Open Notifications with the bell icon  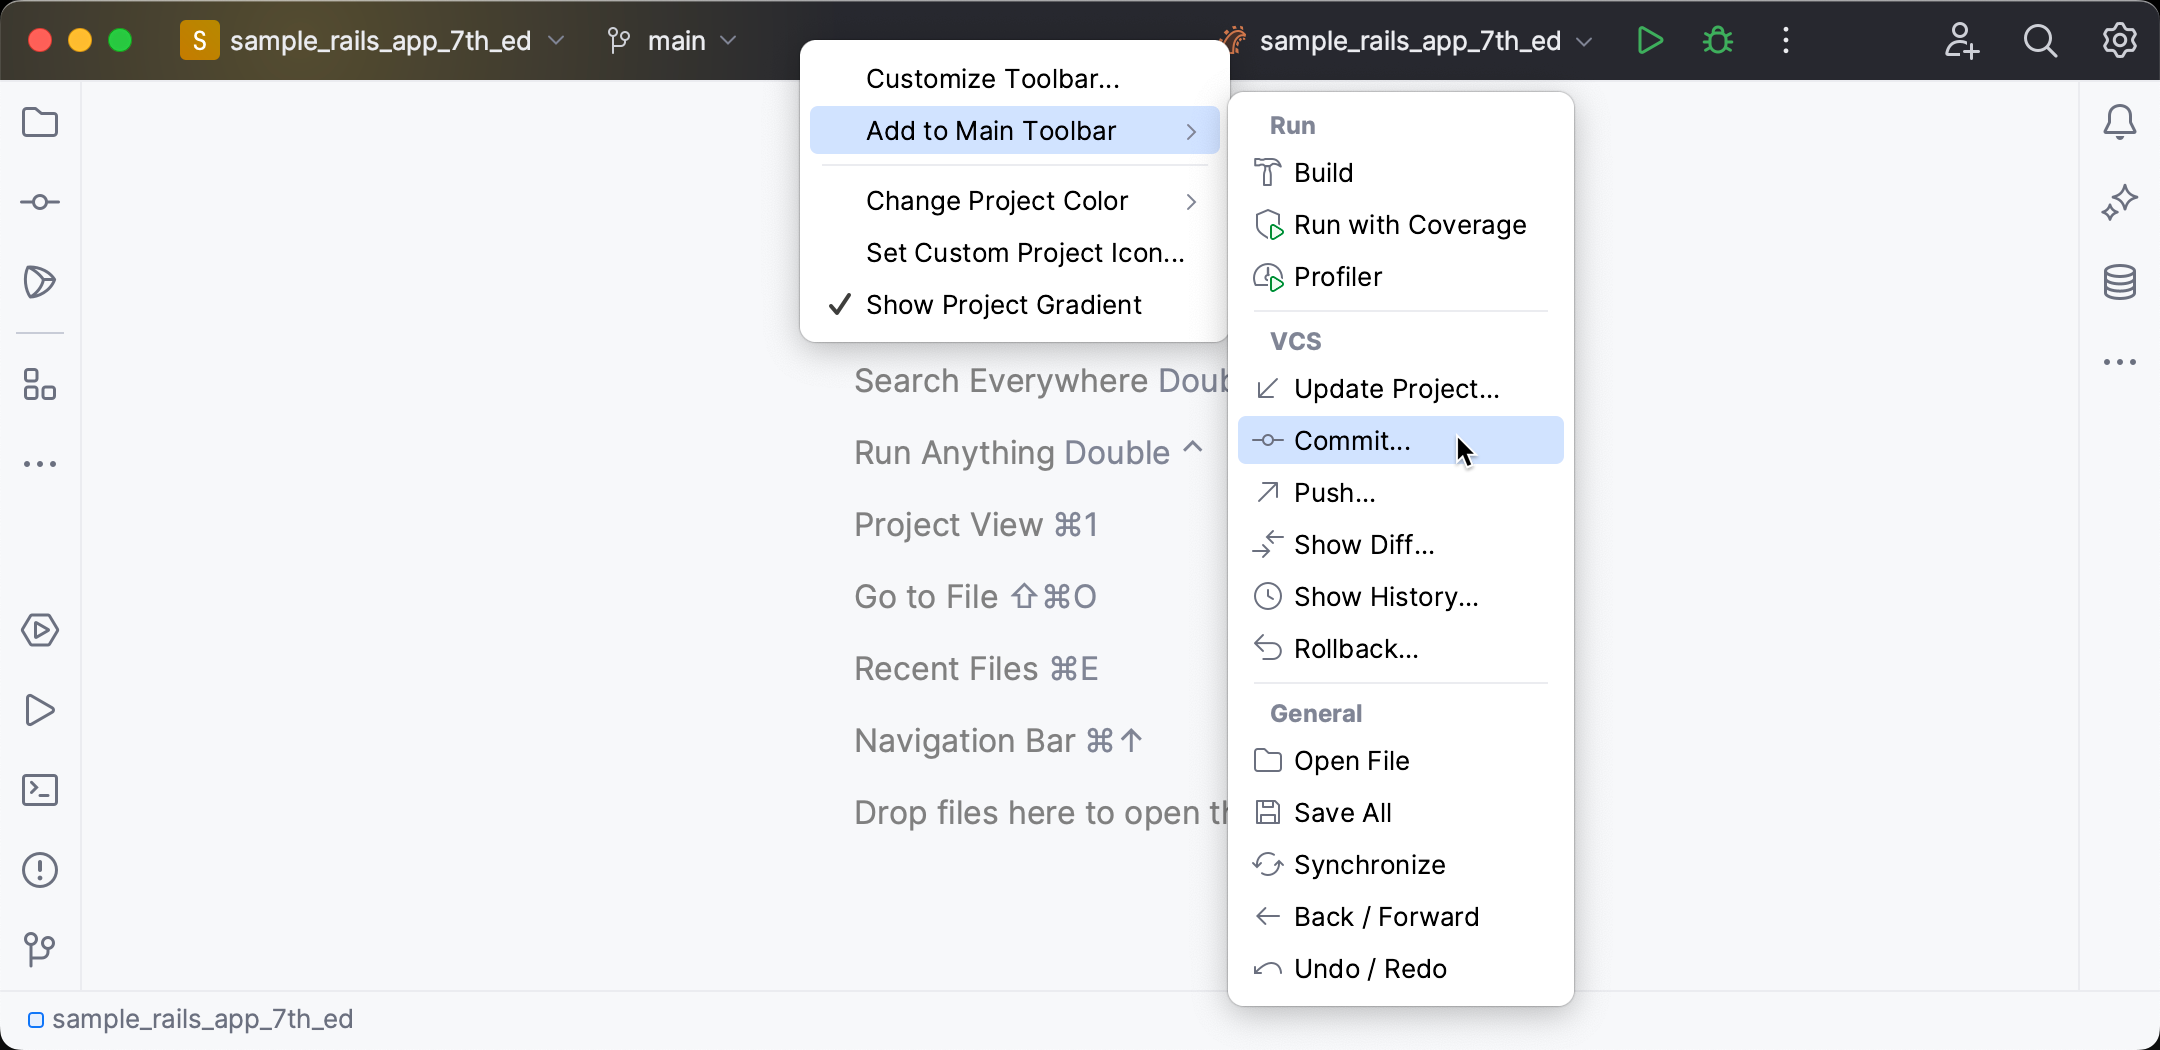[2120, 122]
